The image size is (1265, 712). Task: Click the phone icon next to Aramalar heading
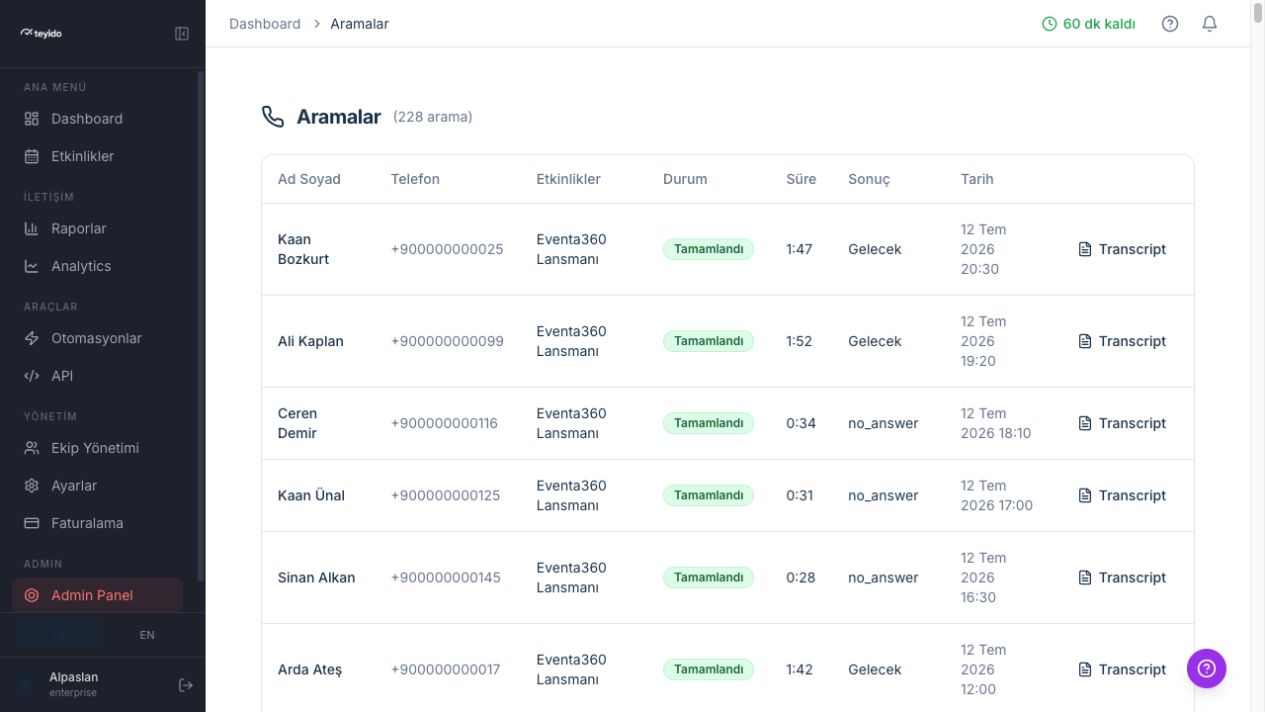click(x=273, y=117)
